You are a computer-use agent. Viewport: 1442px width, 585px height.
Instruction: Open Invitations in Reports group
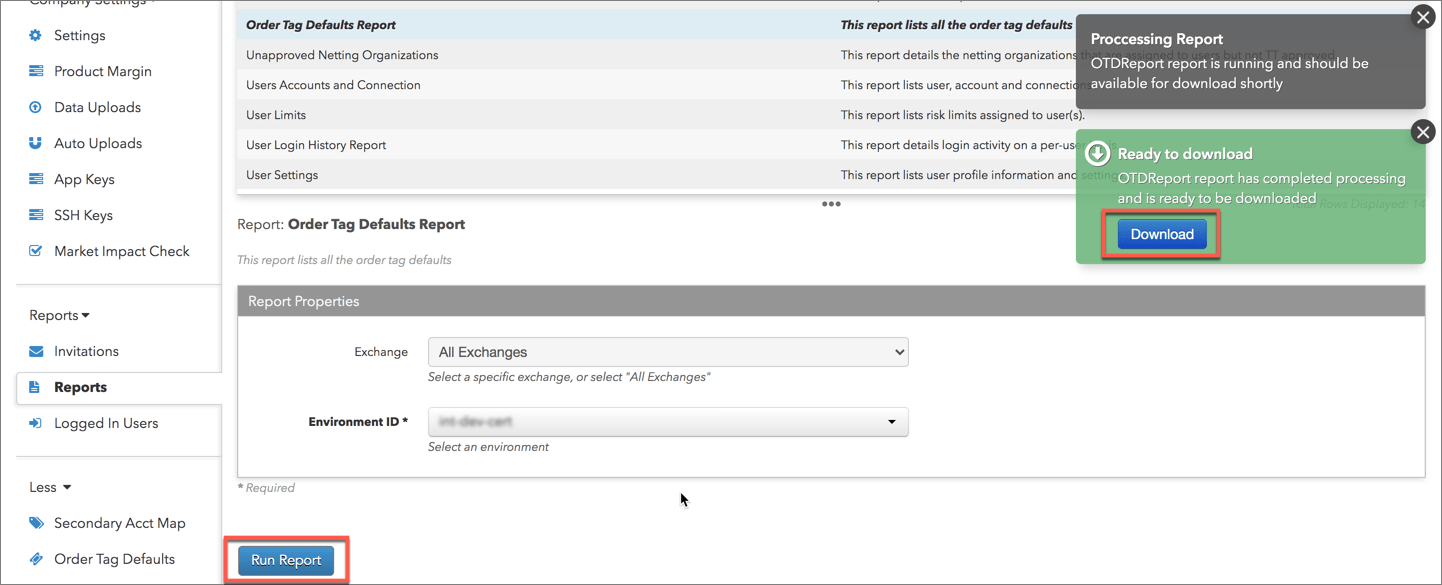pyautogui.click(x=86, y=351)
